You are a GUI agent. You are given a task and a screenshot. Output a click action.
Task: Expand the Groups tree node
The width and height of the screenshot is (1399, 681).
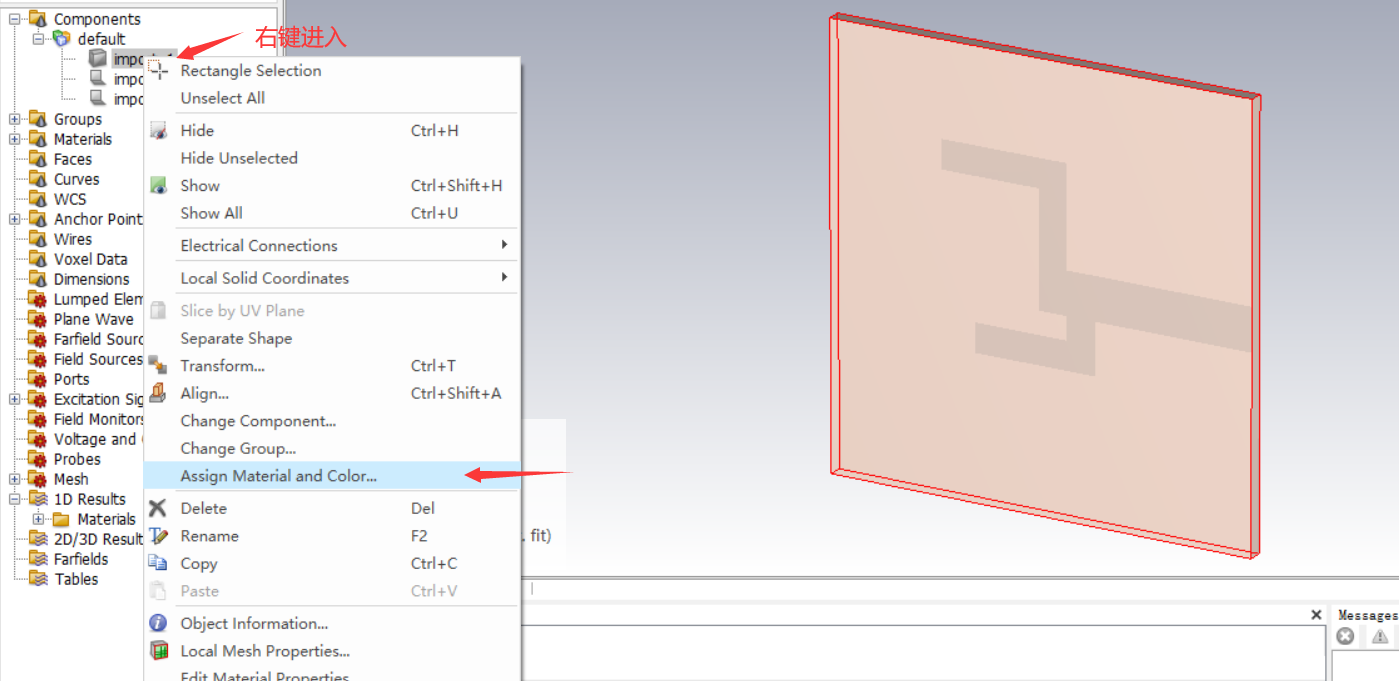15,119
